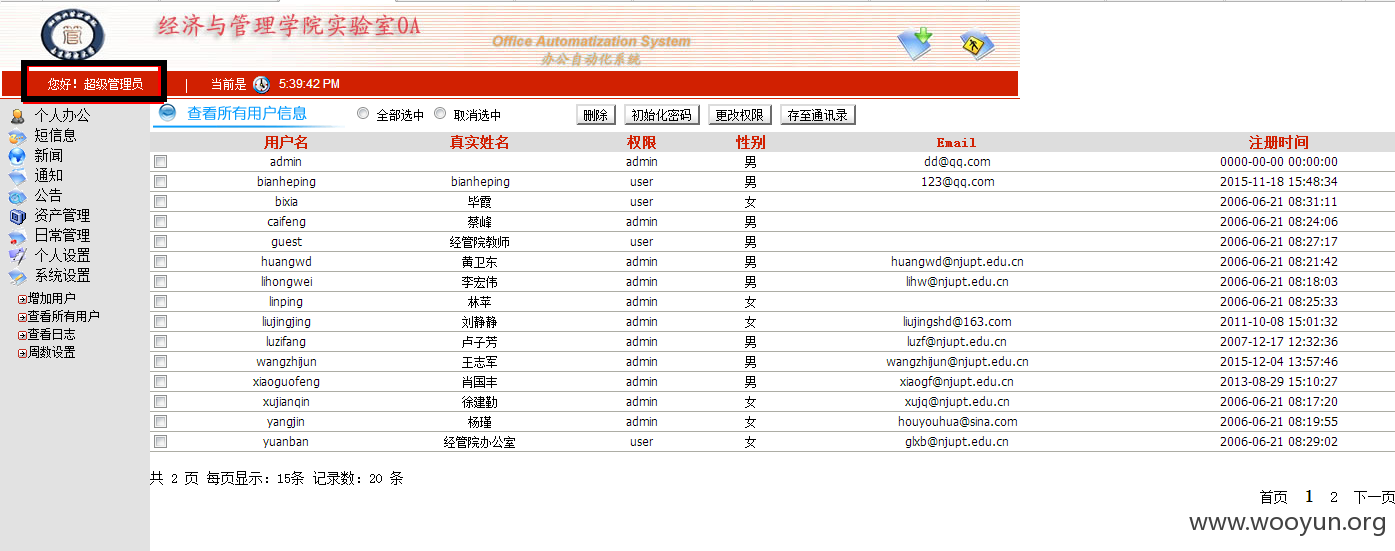Collapse the 系统设置 menu
This screenshot has width=1395, height=551.
pyautogui.click(x=62, y=276)
